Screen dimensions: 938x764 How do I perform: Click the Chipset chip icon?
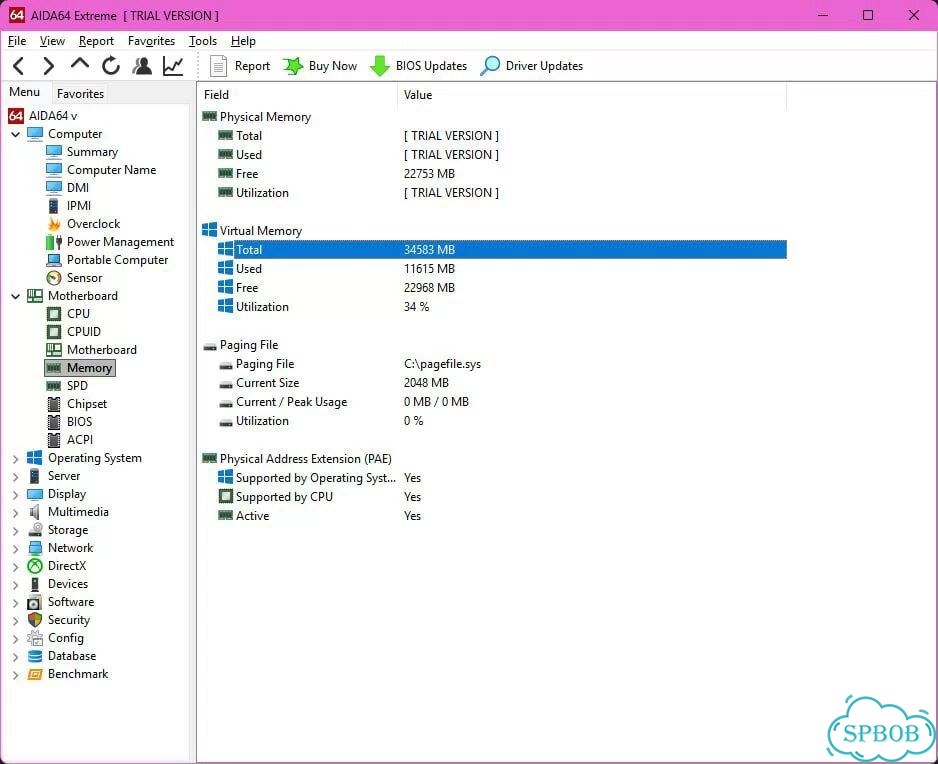pos(54,404)
